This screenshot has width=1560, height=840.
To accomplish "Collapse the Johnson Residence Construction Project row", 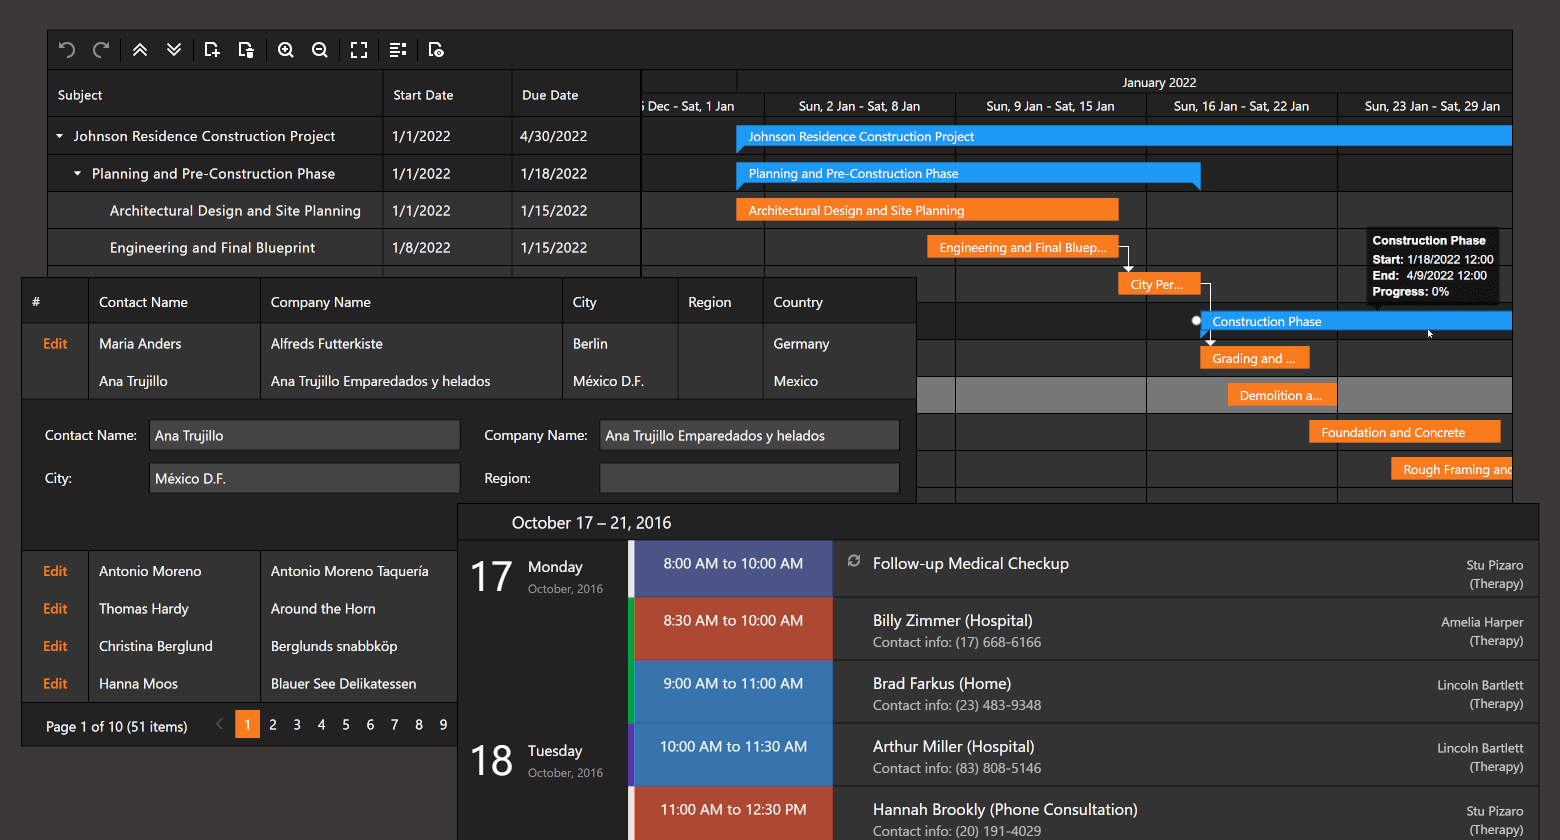I will point(59,136).
